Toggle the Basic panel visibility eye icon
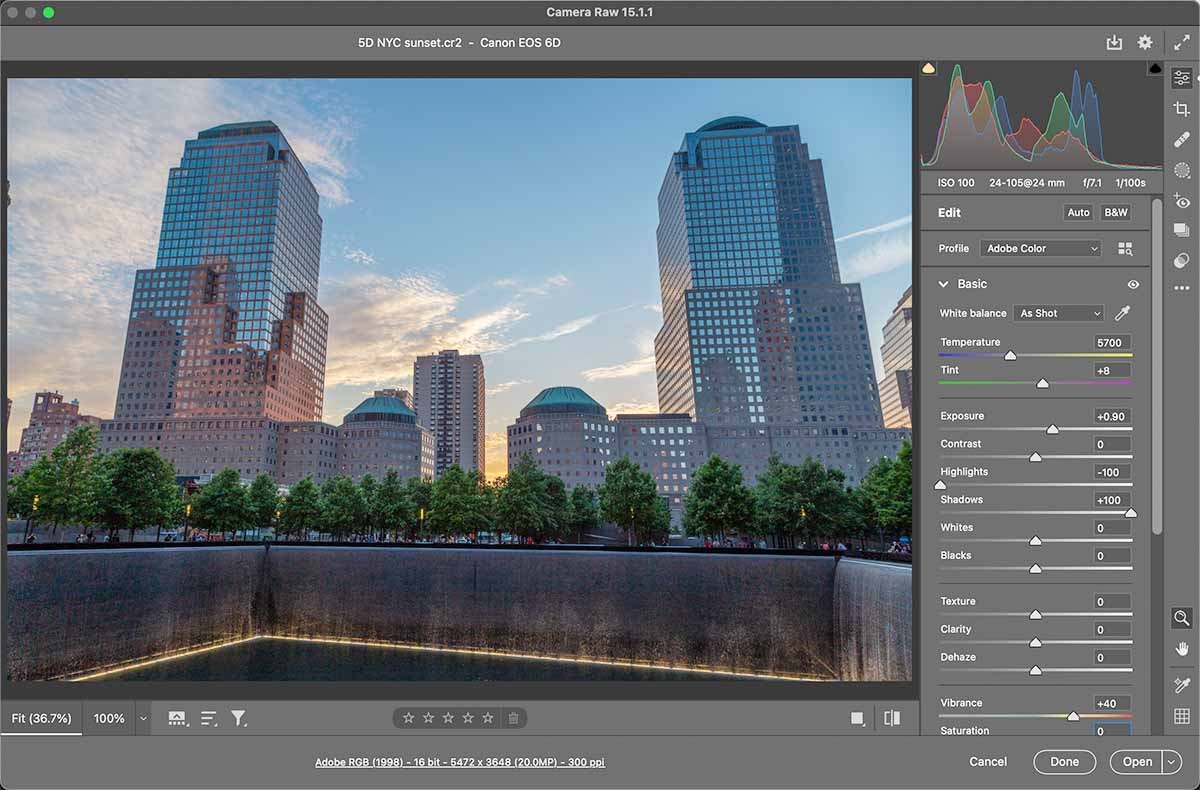The width and height of the screenshot is (1200, 790). point(1133,284)
